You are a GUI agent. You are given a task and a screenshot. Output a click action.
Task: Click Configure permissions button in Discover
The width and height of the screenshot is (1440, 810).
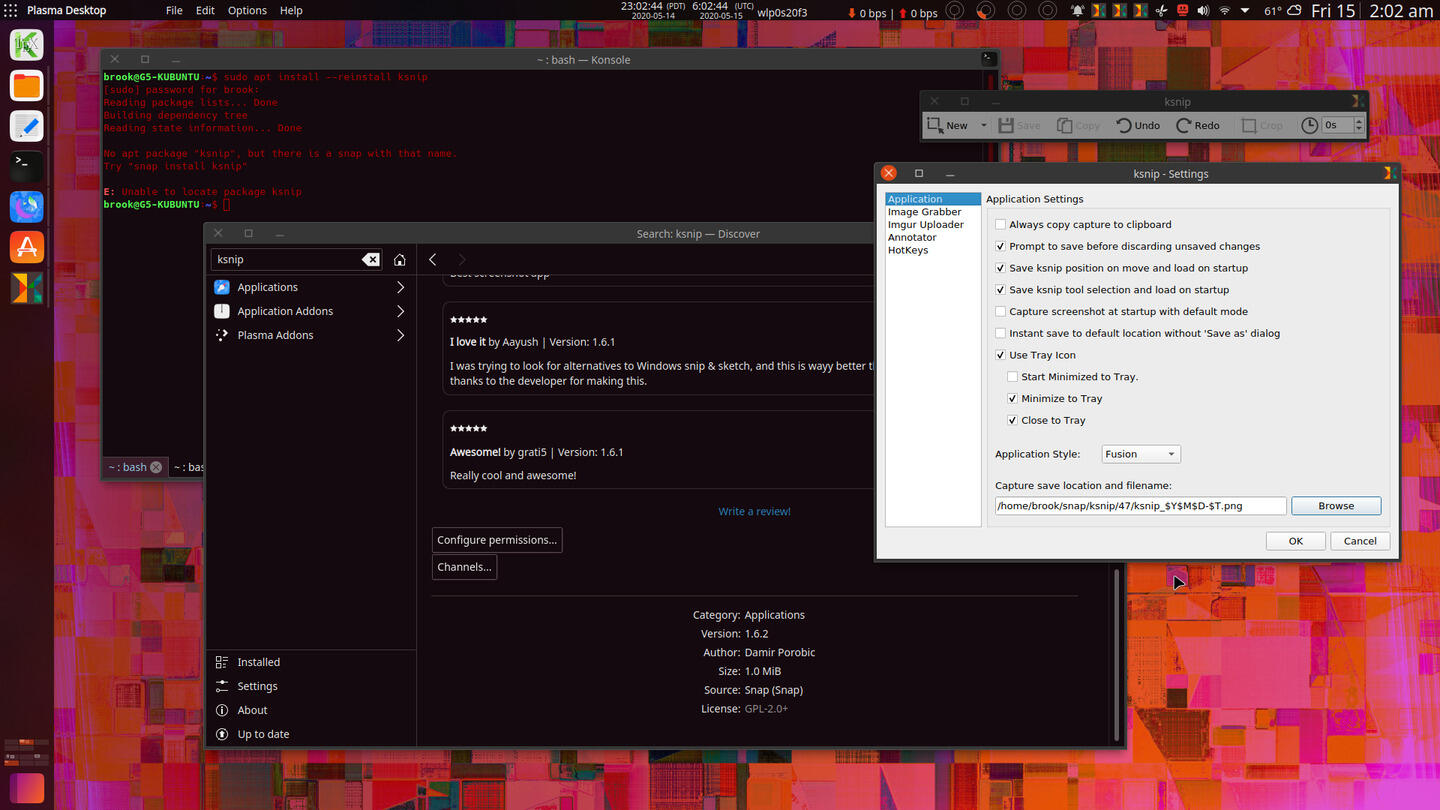(497, 540)
